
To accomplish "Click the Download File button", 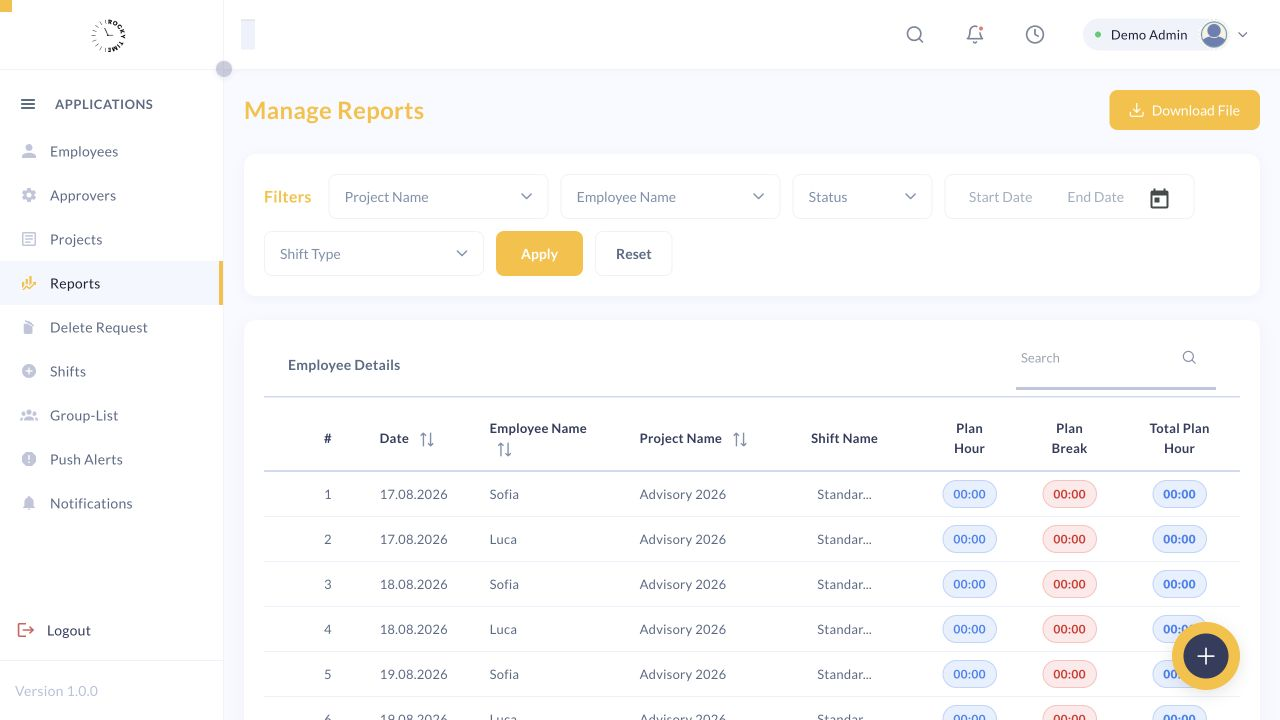I will pos(1184,111).
